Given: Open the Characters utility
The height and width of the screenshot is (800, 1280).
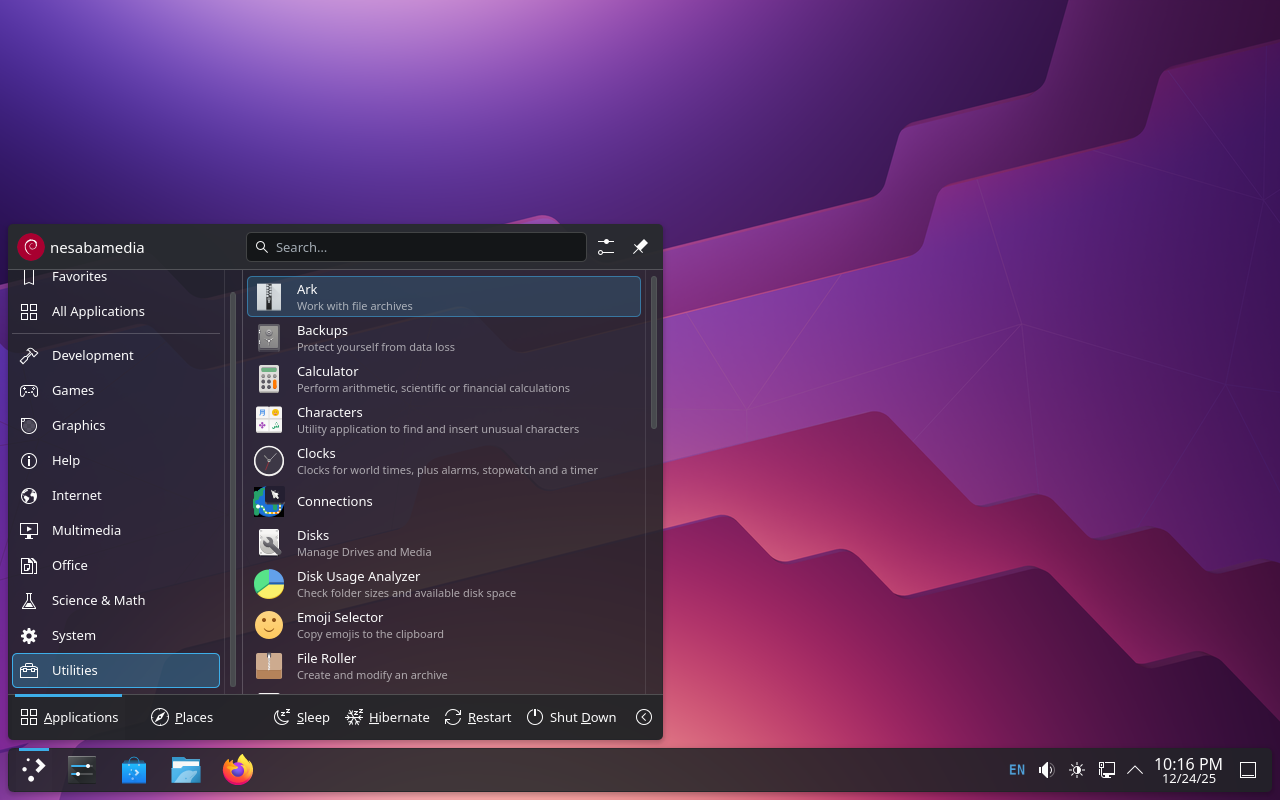Looking at the screenshot, I should [x=443, y=420].
